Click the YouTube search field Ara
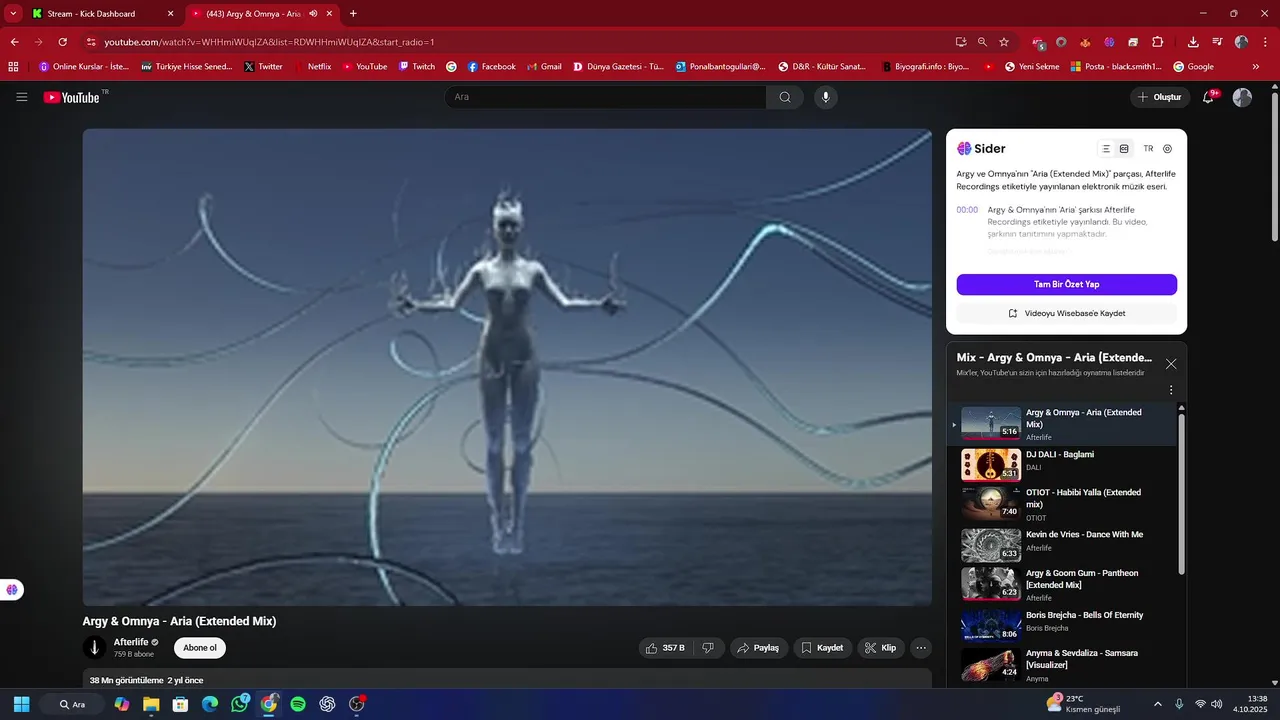The height and width of the screenshot is (720, 1280). click(x=606, y=97)
